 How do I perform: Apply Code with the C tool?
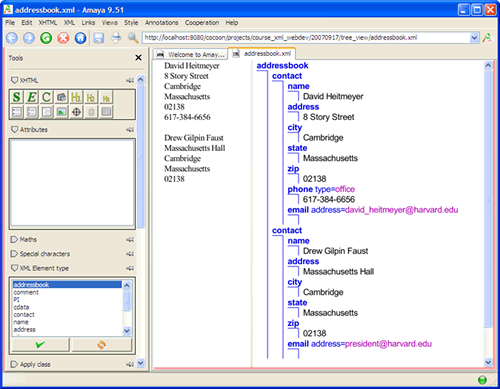tap(46, 97)
